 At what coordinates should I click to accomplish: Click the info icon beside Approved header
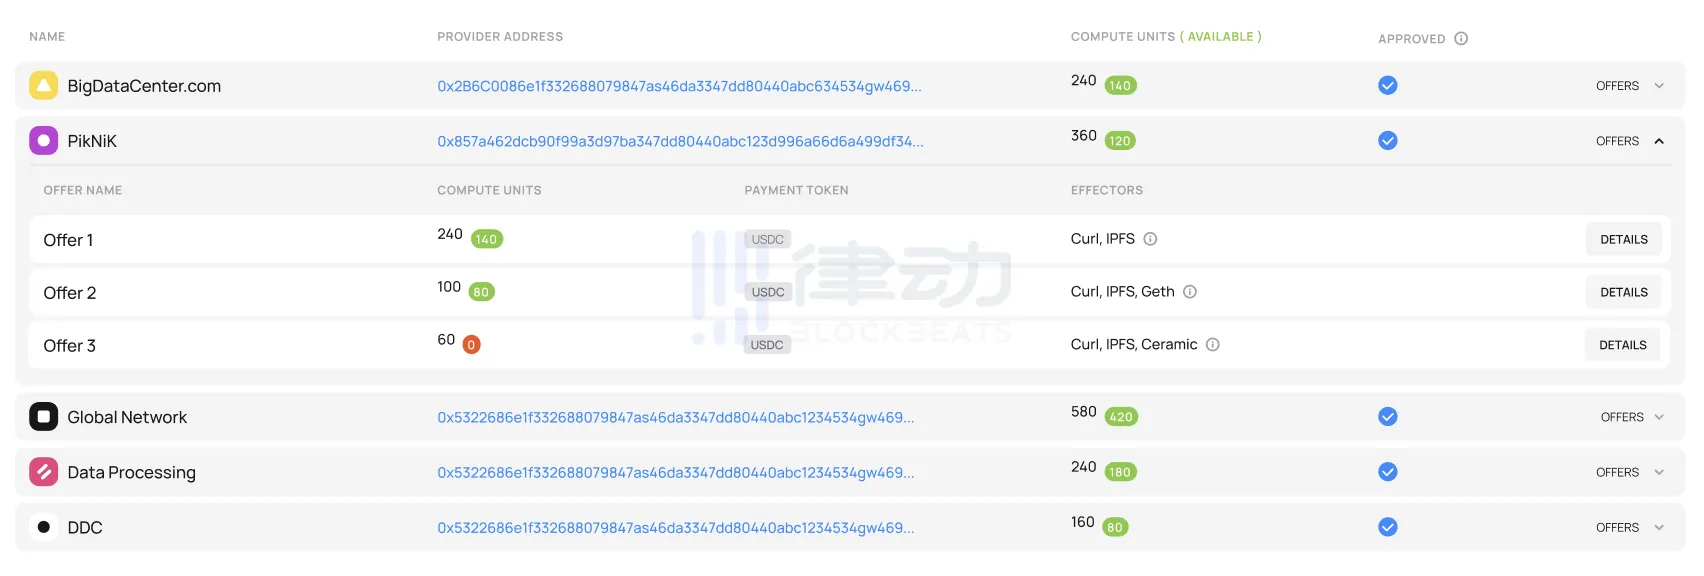tap(1461, 39)
